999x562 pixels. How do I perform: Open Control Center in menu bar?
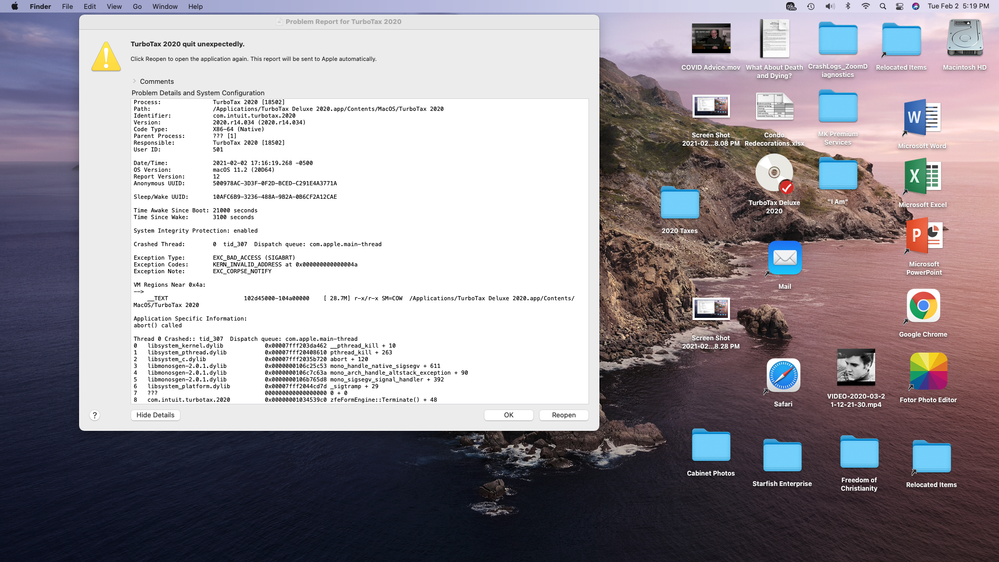click(x=899, y=6)
